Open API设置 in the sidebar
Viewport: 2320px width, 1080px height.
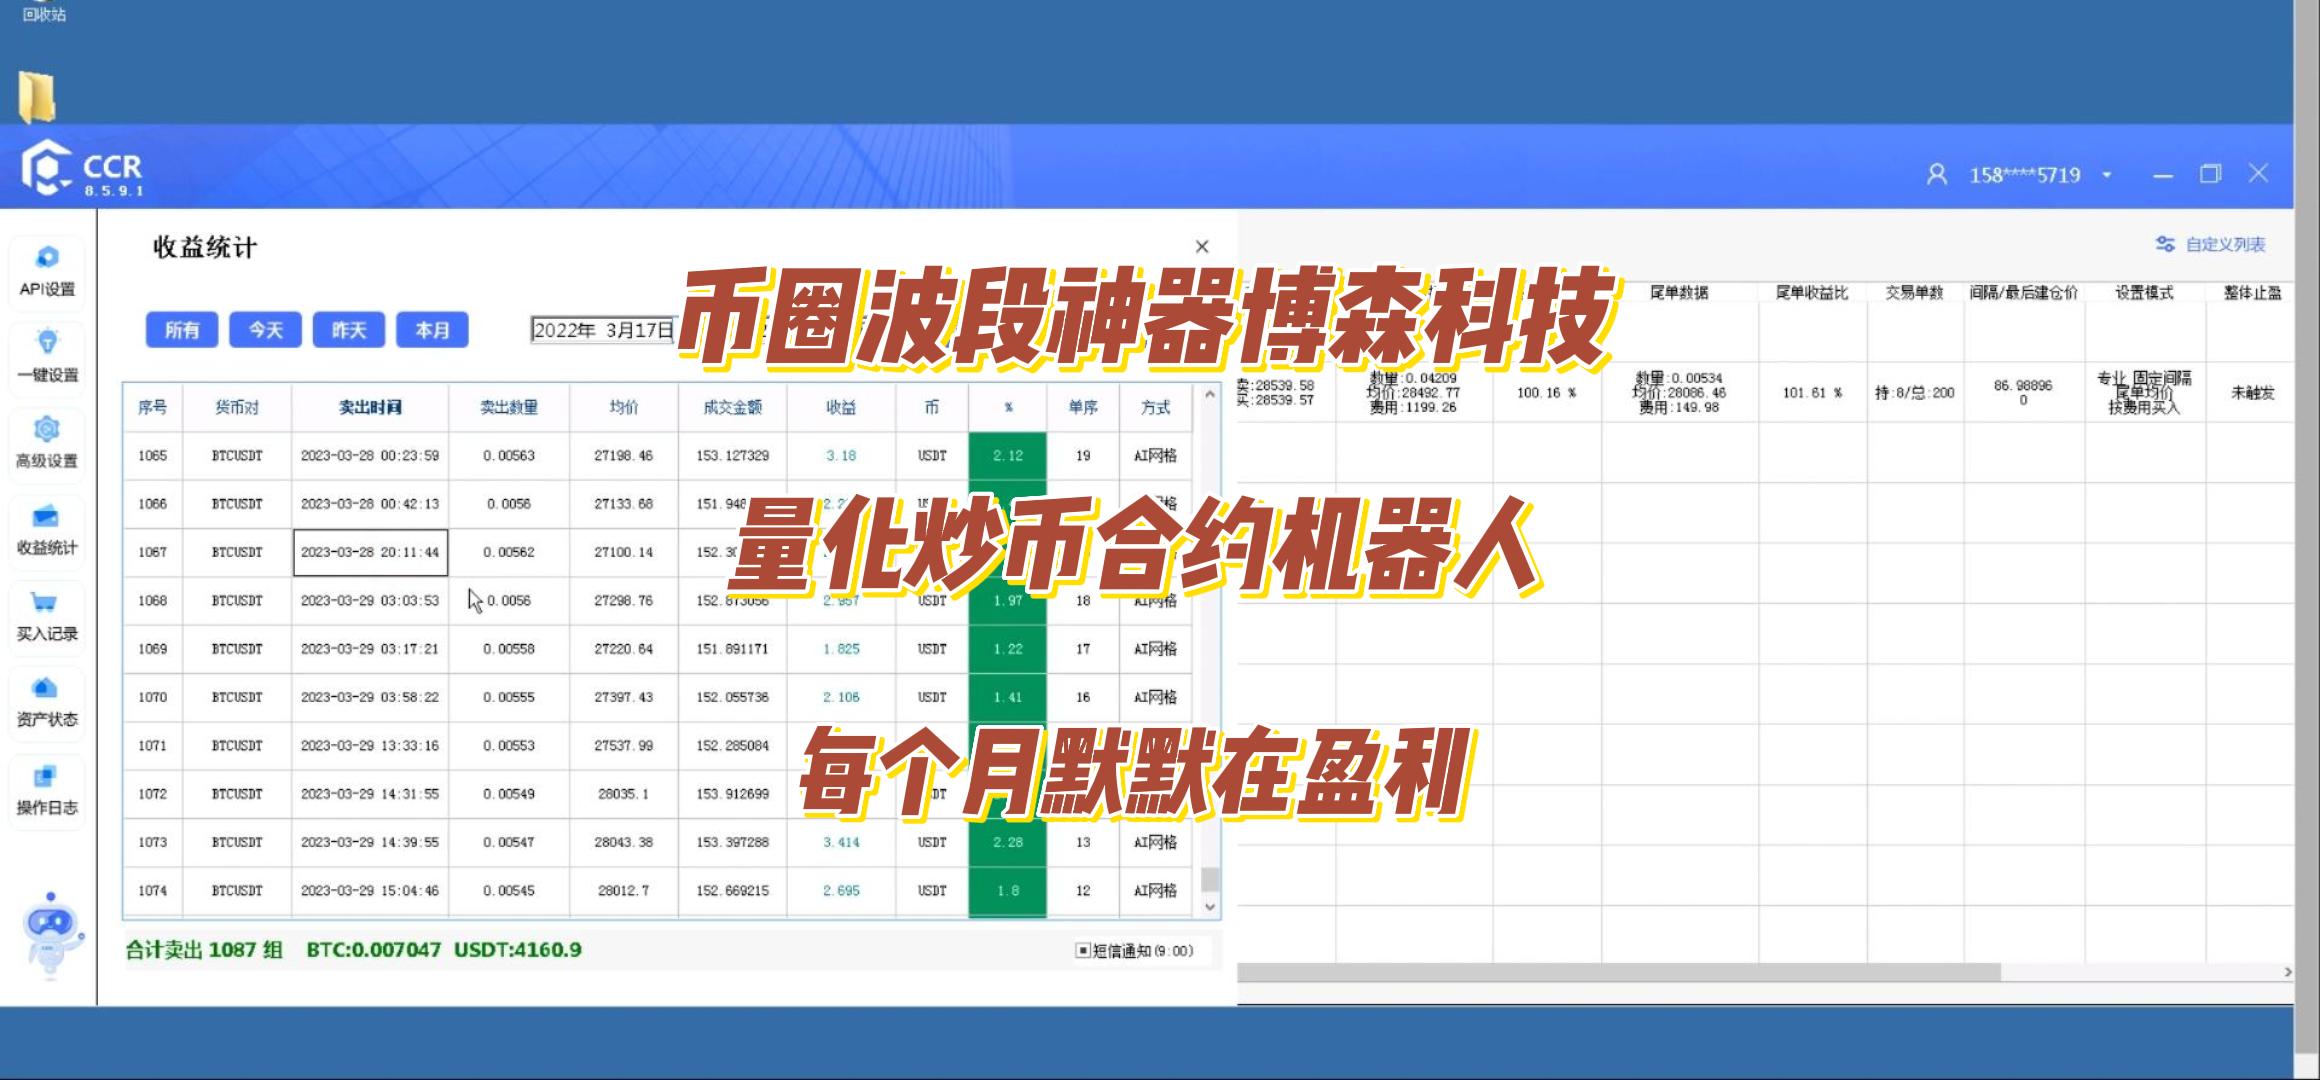coord(47,271)
